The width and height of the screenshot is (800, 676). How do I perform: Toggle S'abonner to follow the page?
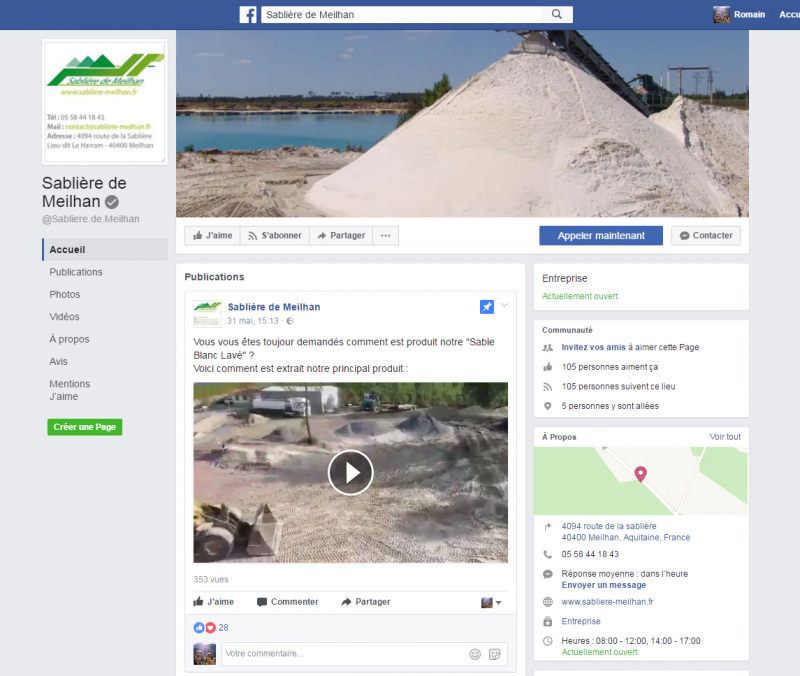[274, 236]
